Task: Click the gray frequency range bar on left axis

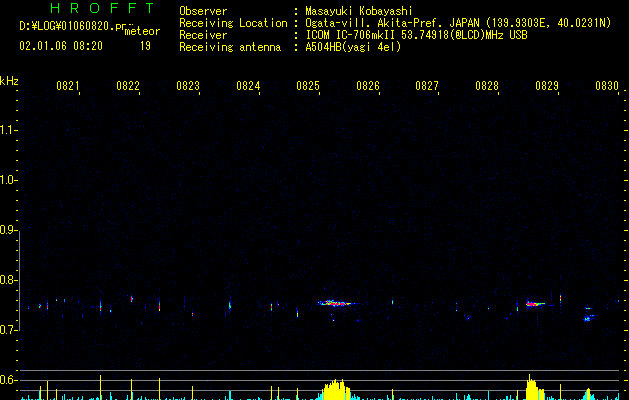Action: point(19,280)
